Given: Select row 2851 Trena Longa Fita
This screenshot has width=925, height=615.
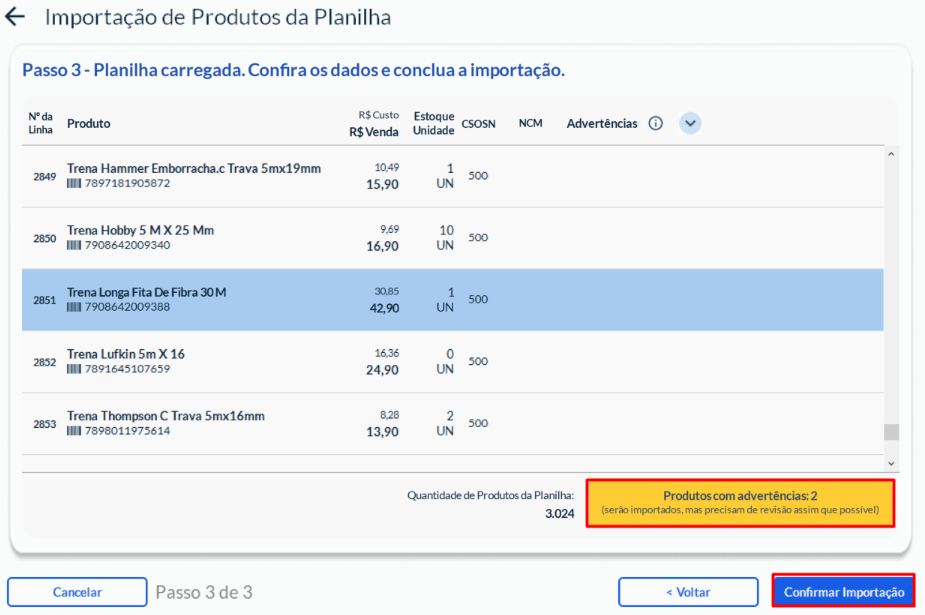Looking at the screenshot, I should [x=452, y=300].
